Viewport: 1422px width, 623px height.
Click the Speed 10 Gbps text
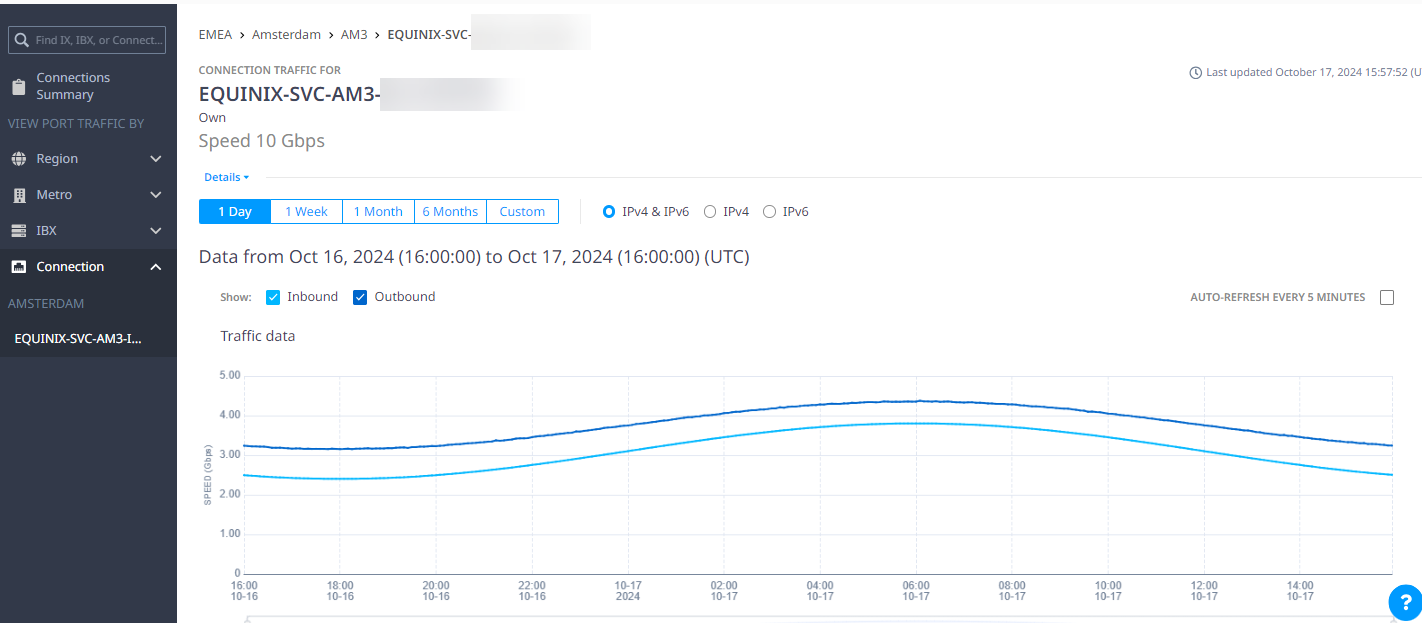[x=262, y=141]
